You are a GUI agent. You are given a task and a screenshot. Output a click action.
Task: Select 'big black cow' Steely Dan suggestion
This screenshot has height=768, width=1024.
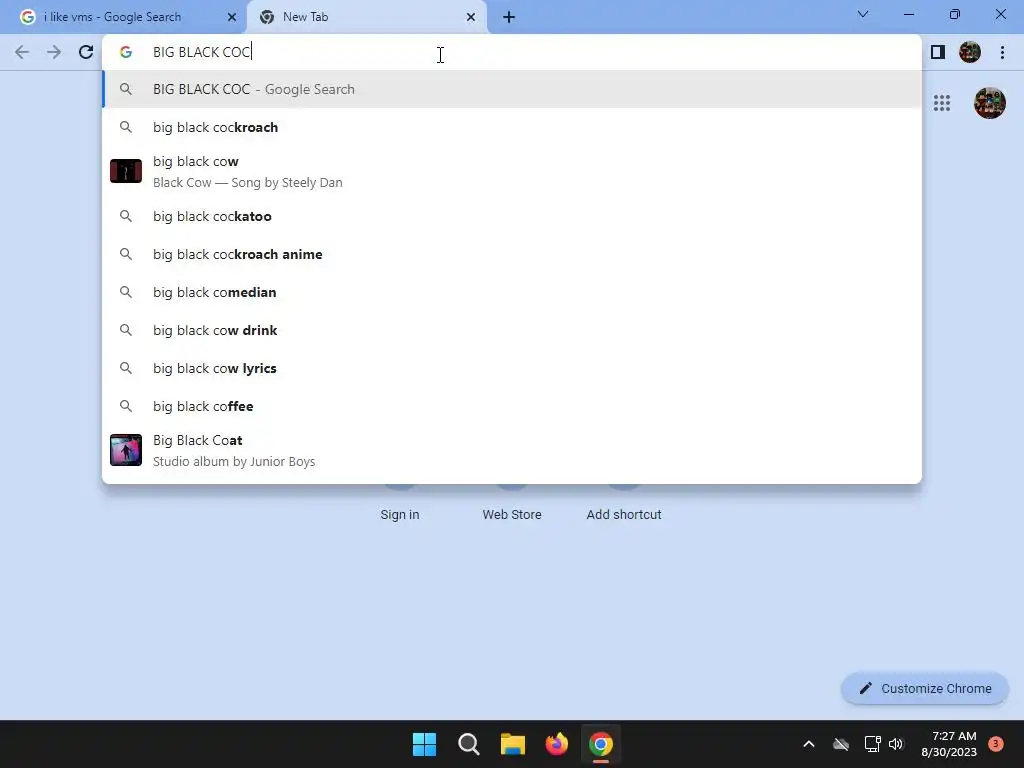coord(512,172)
